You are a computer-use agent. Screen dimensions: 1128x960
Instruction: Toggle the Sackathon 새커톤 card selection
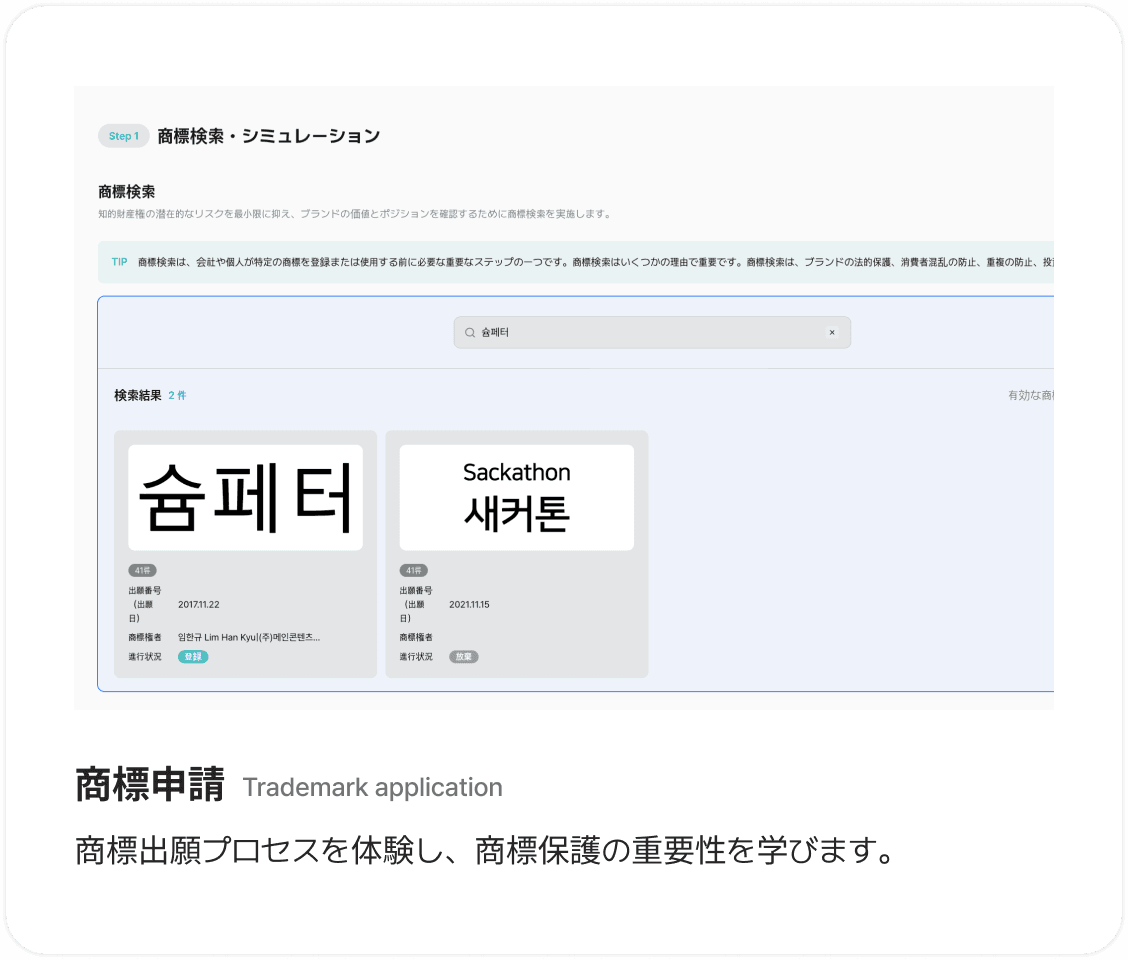[516, 555]
